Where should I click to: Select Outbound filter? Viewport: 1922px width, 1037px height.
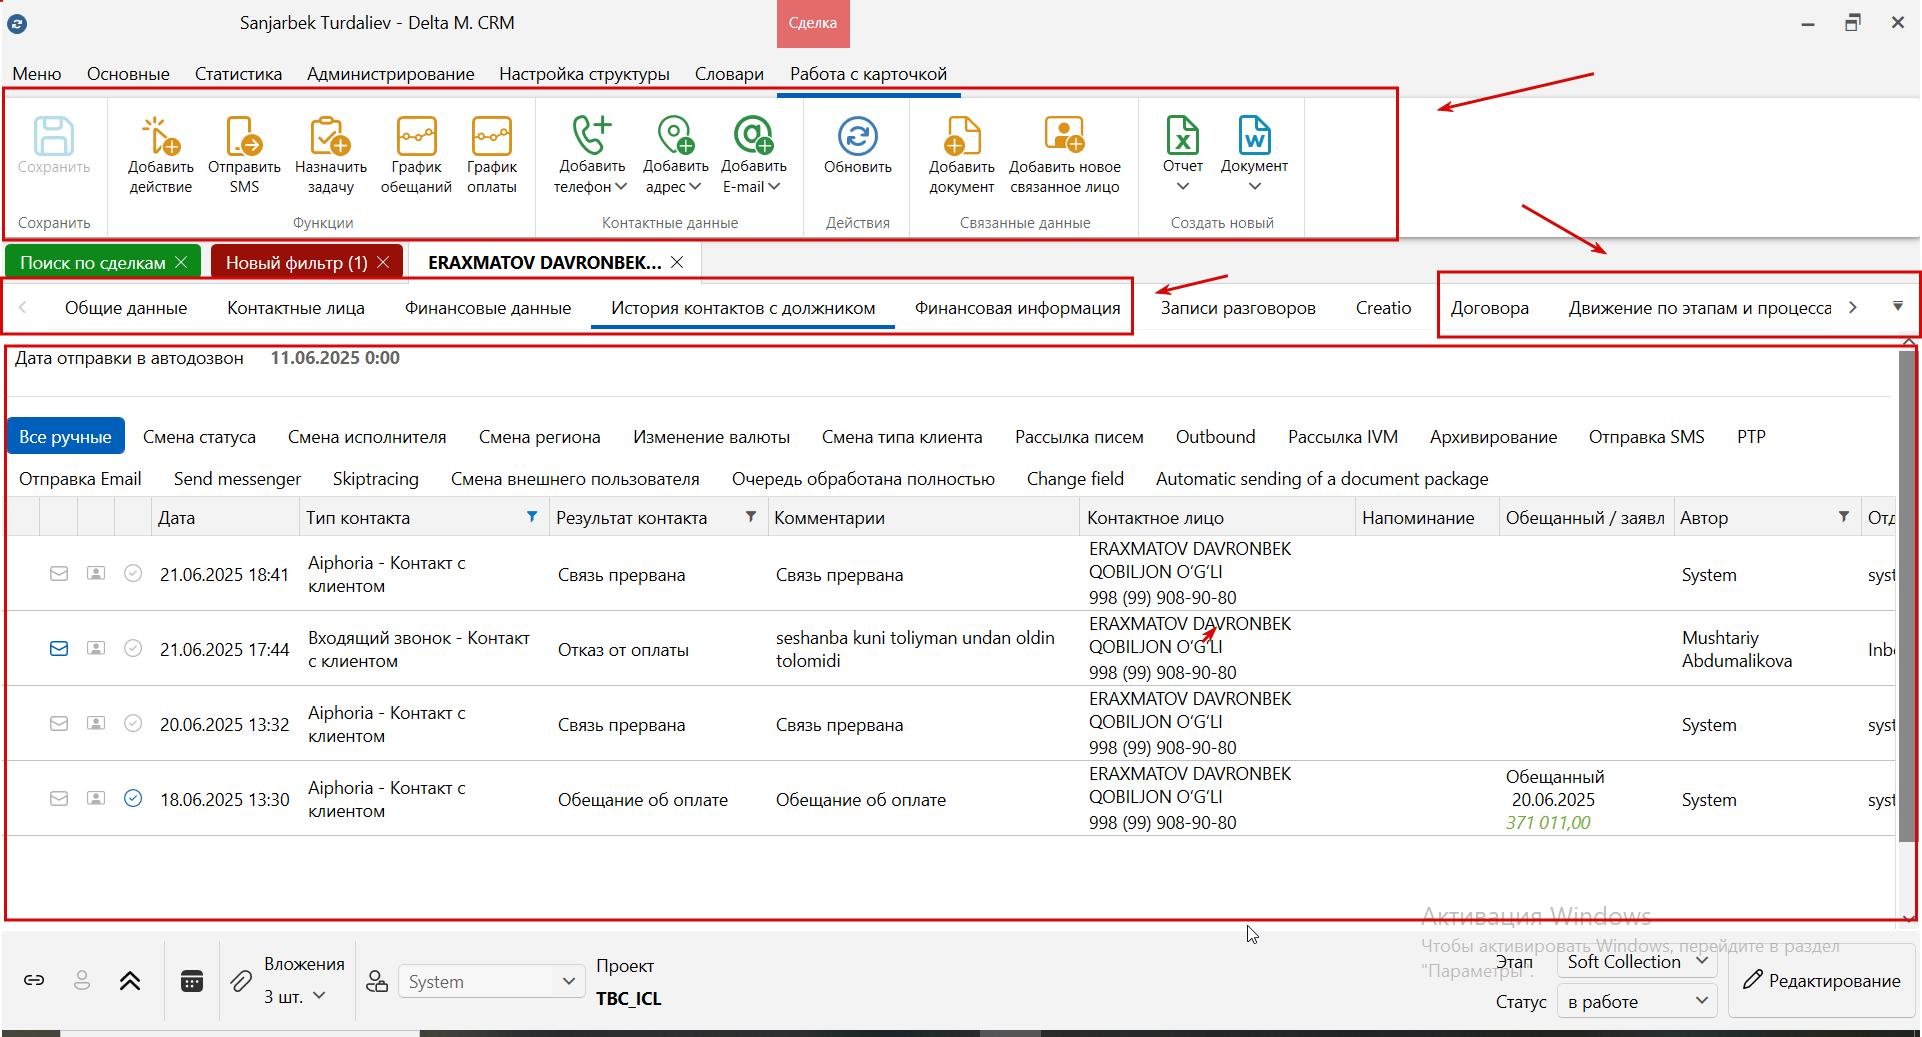(1215, 437)
